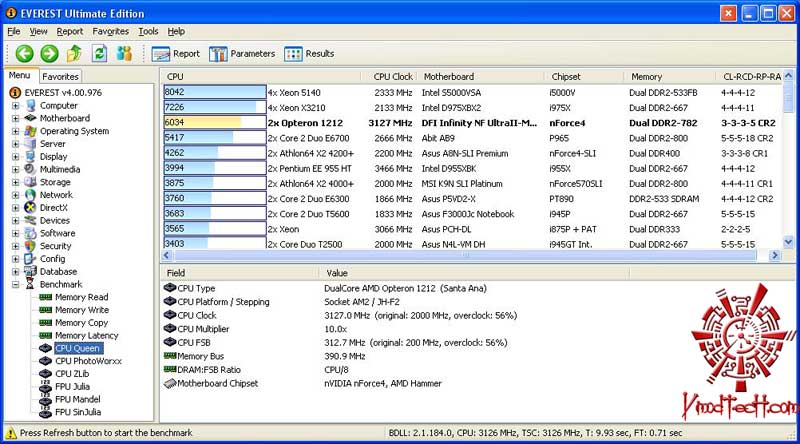Screen dimensions: 800x444
Task: Expand the Config tree node
Action: 15,259
